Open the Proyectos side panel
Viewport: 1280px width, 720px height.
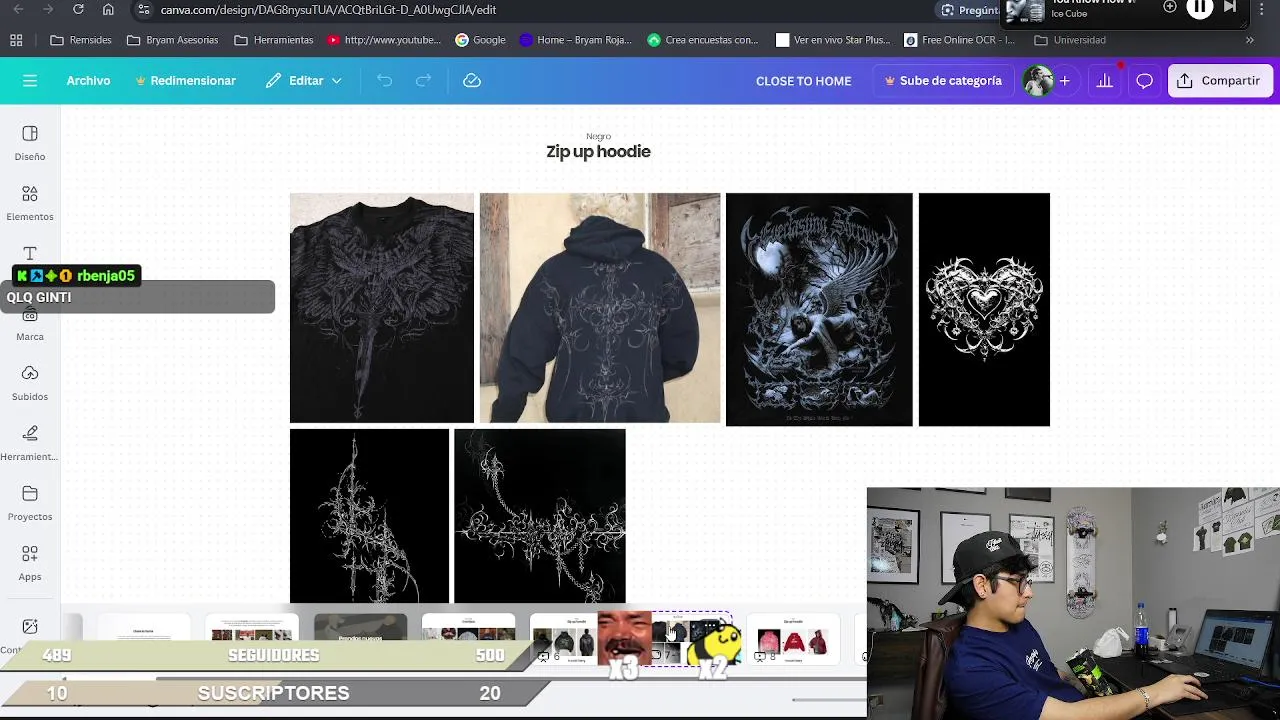click(30, 503)
